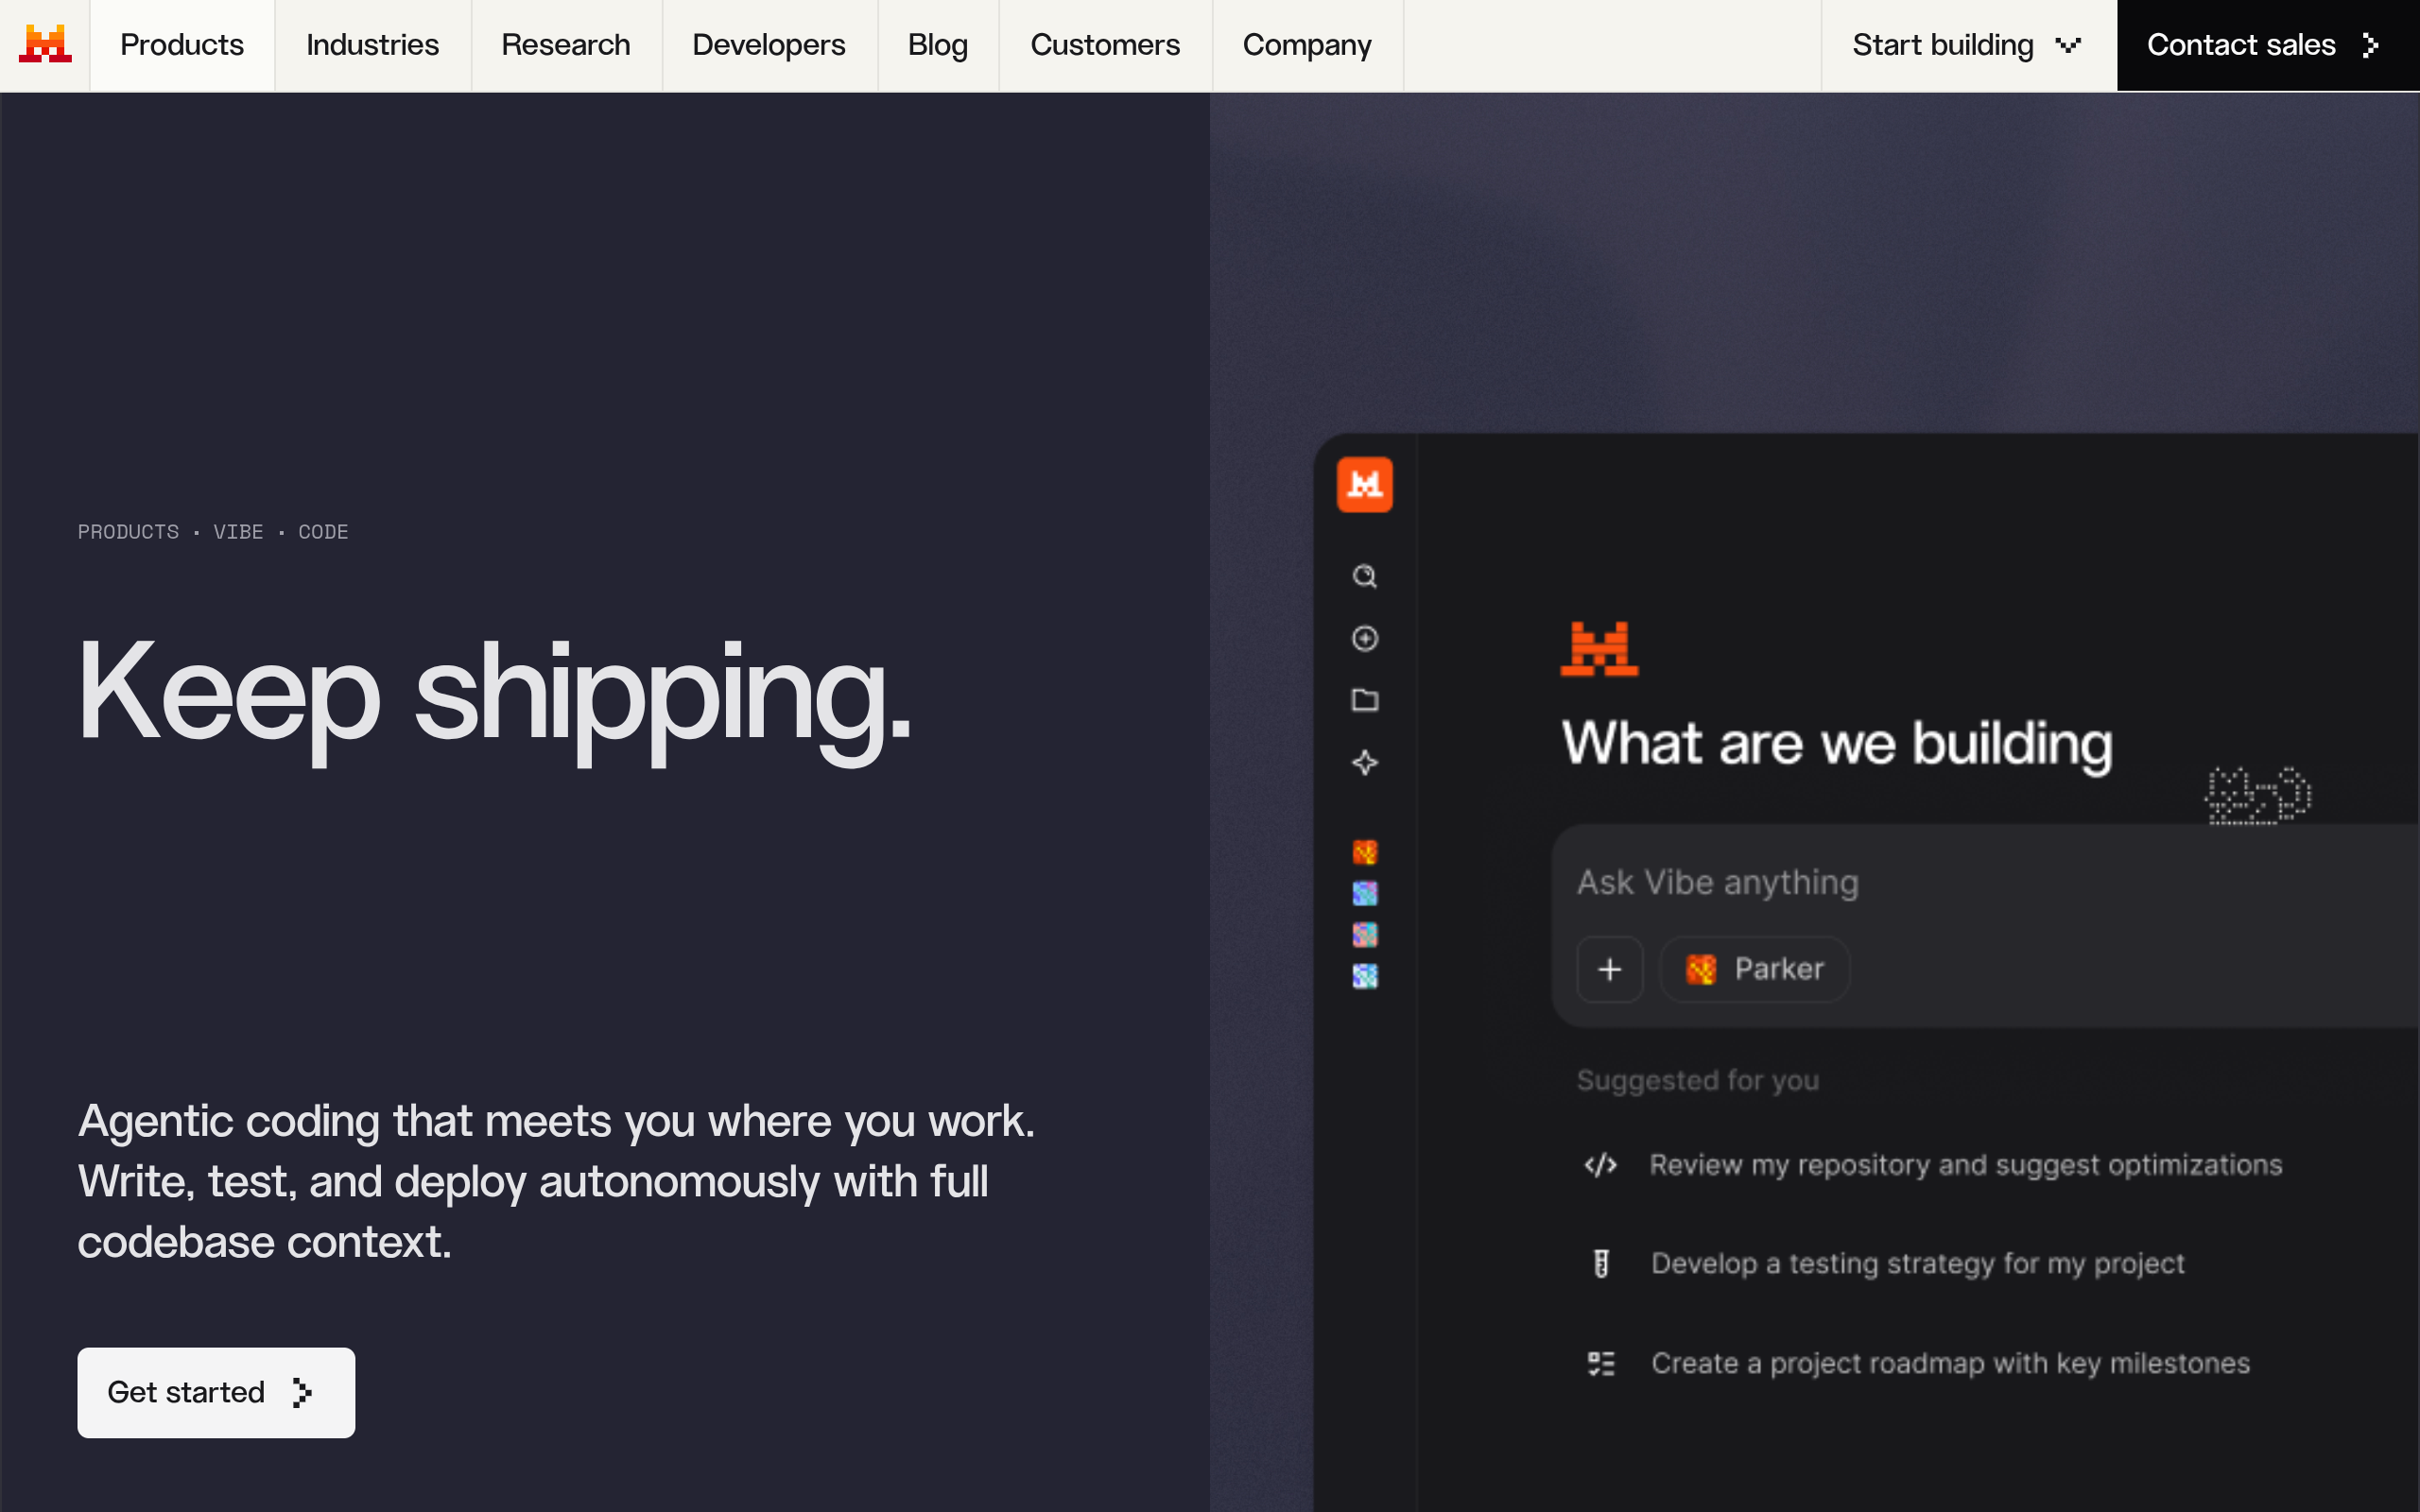Expand the Start building dropdown

click(1968, 45)
